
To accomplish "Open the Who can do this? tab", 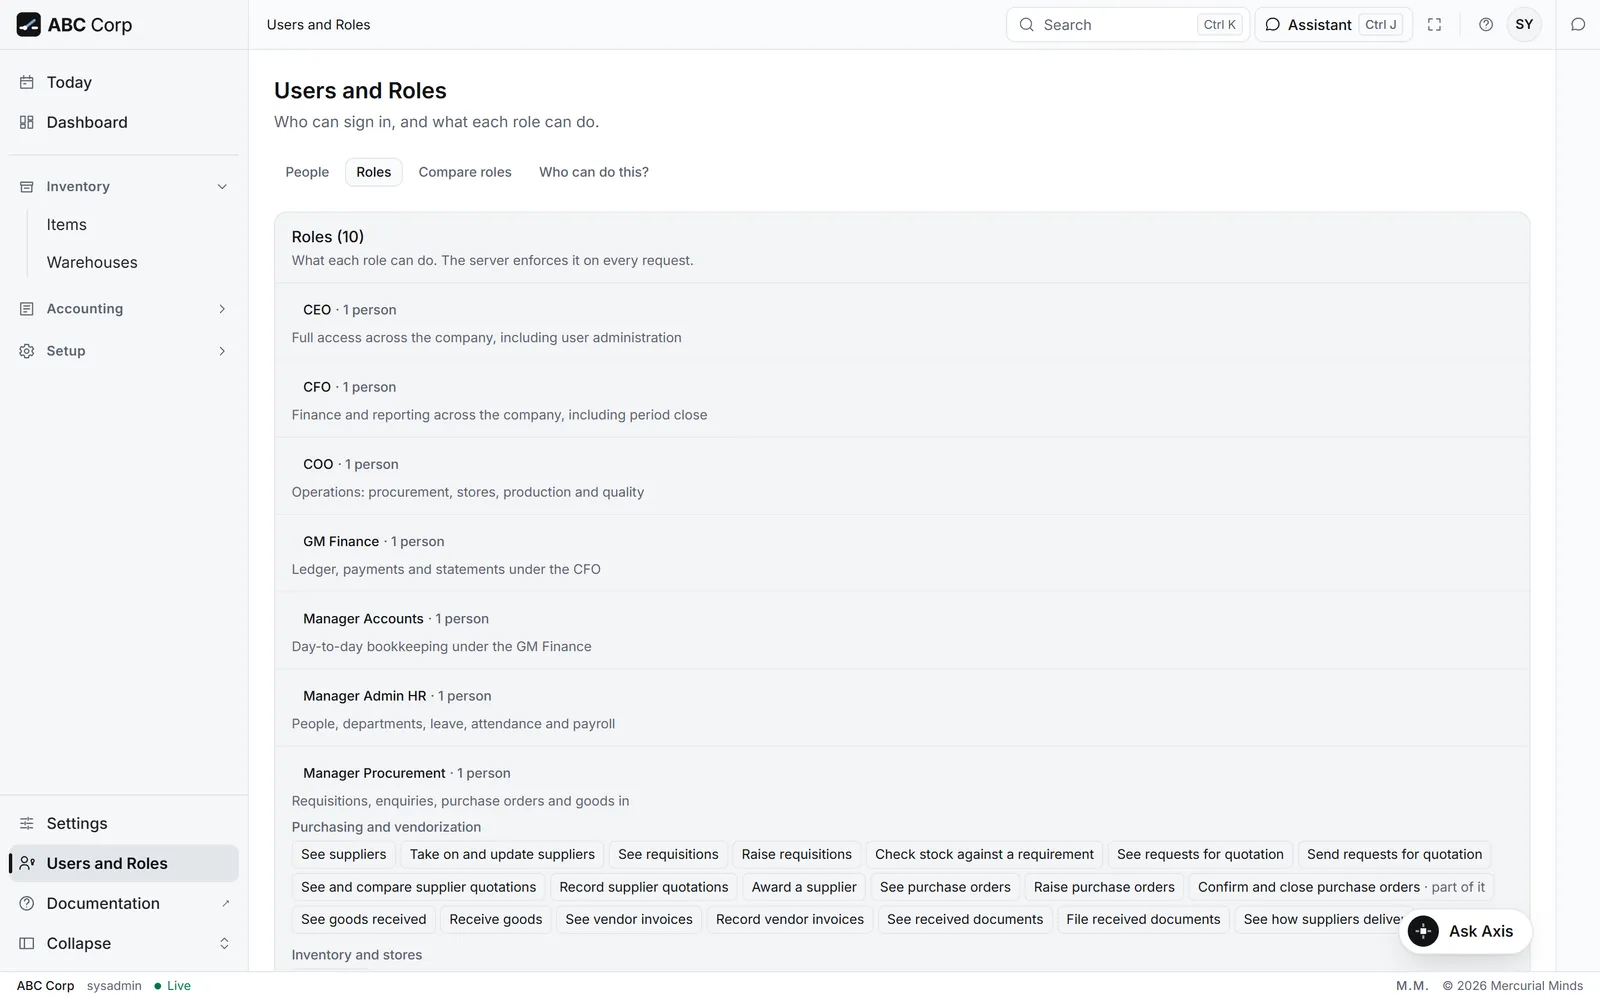I will pos(594,172).
